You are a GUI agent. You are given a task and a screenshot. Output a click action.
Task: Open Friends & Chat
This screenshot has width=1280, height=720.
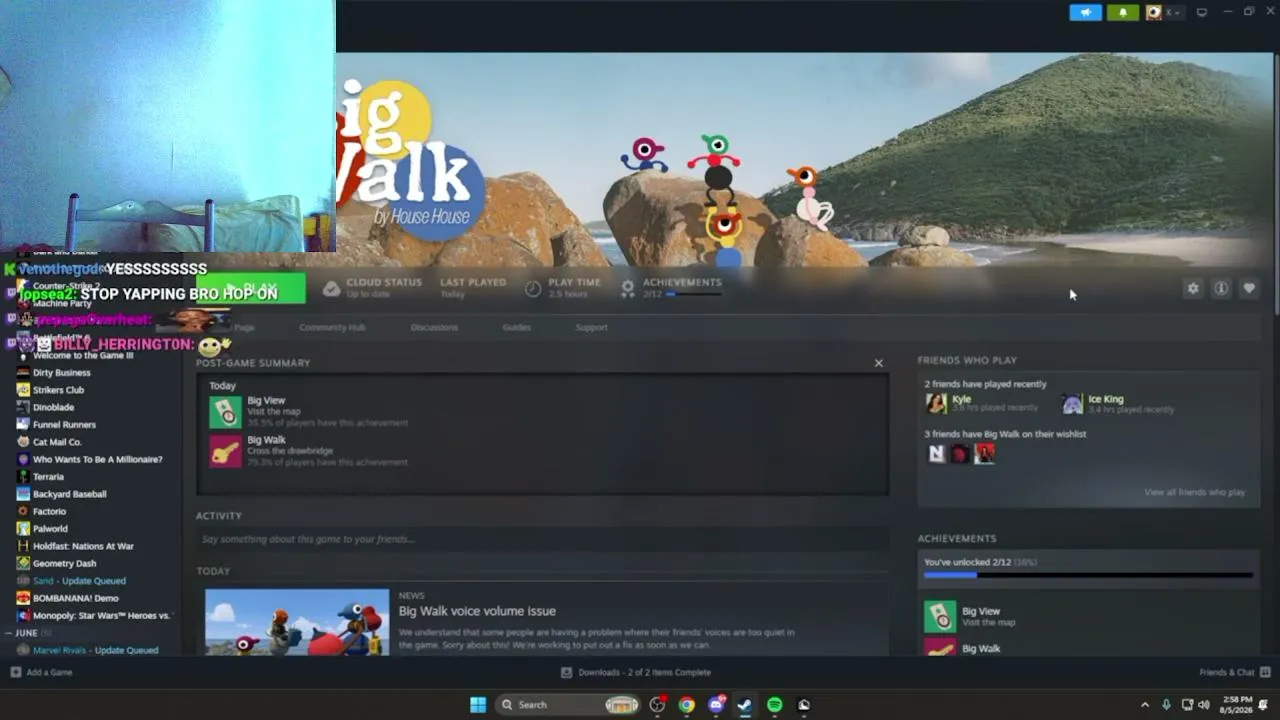click(x=1235, y=672)
